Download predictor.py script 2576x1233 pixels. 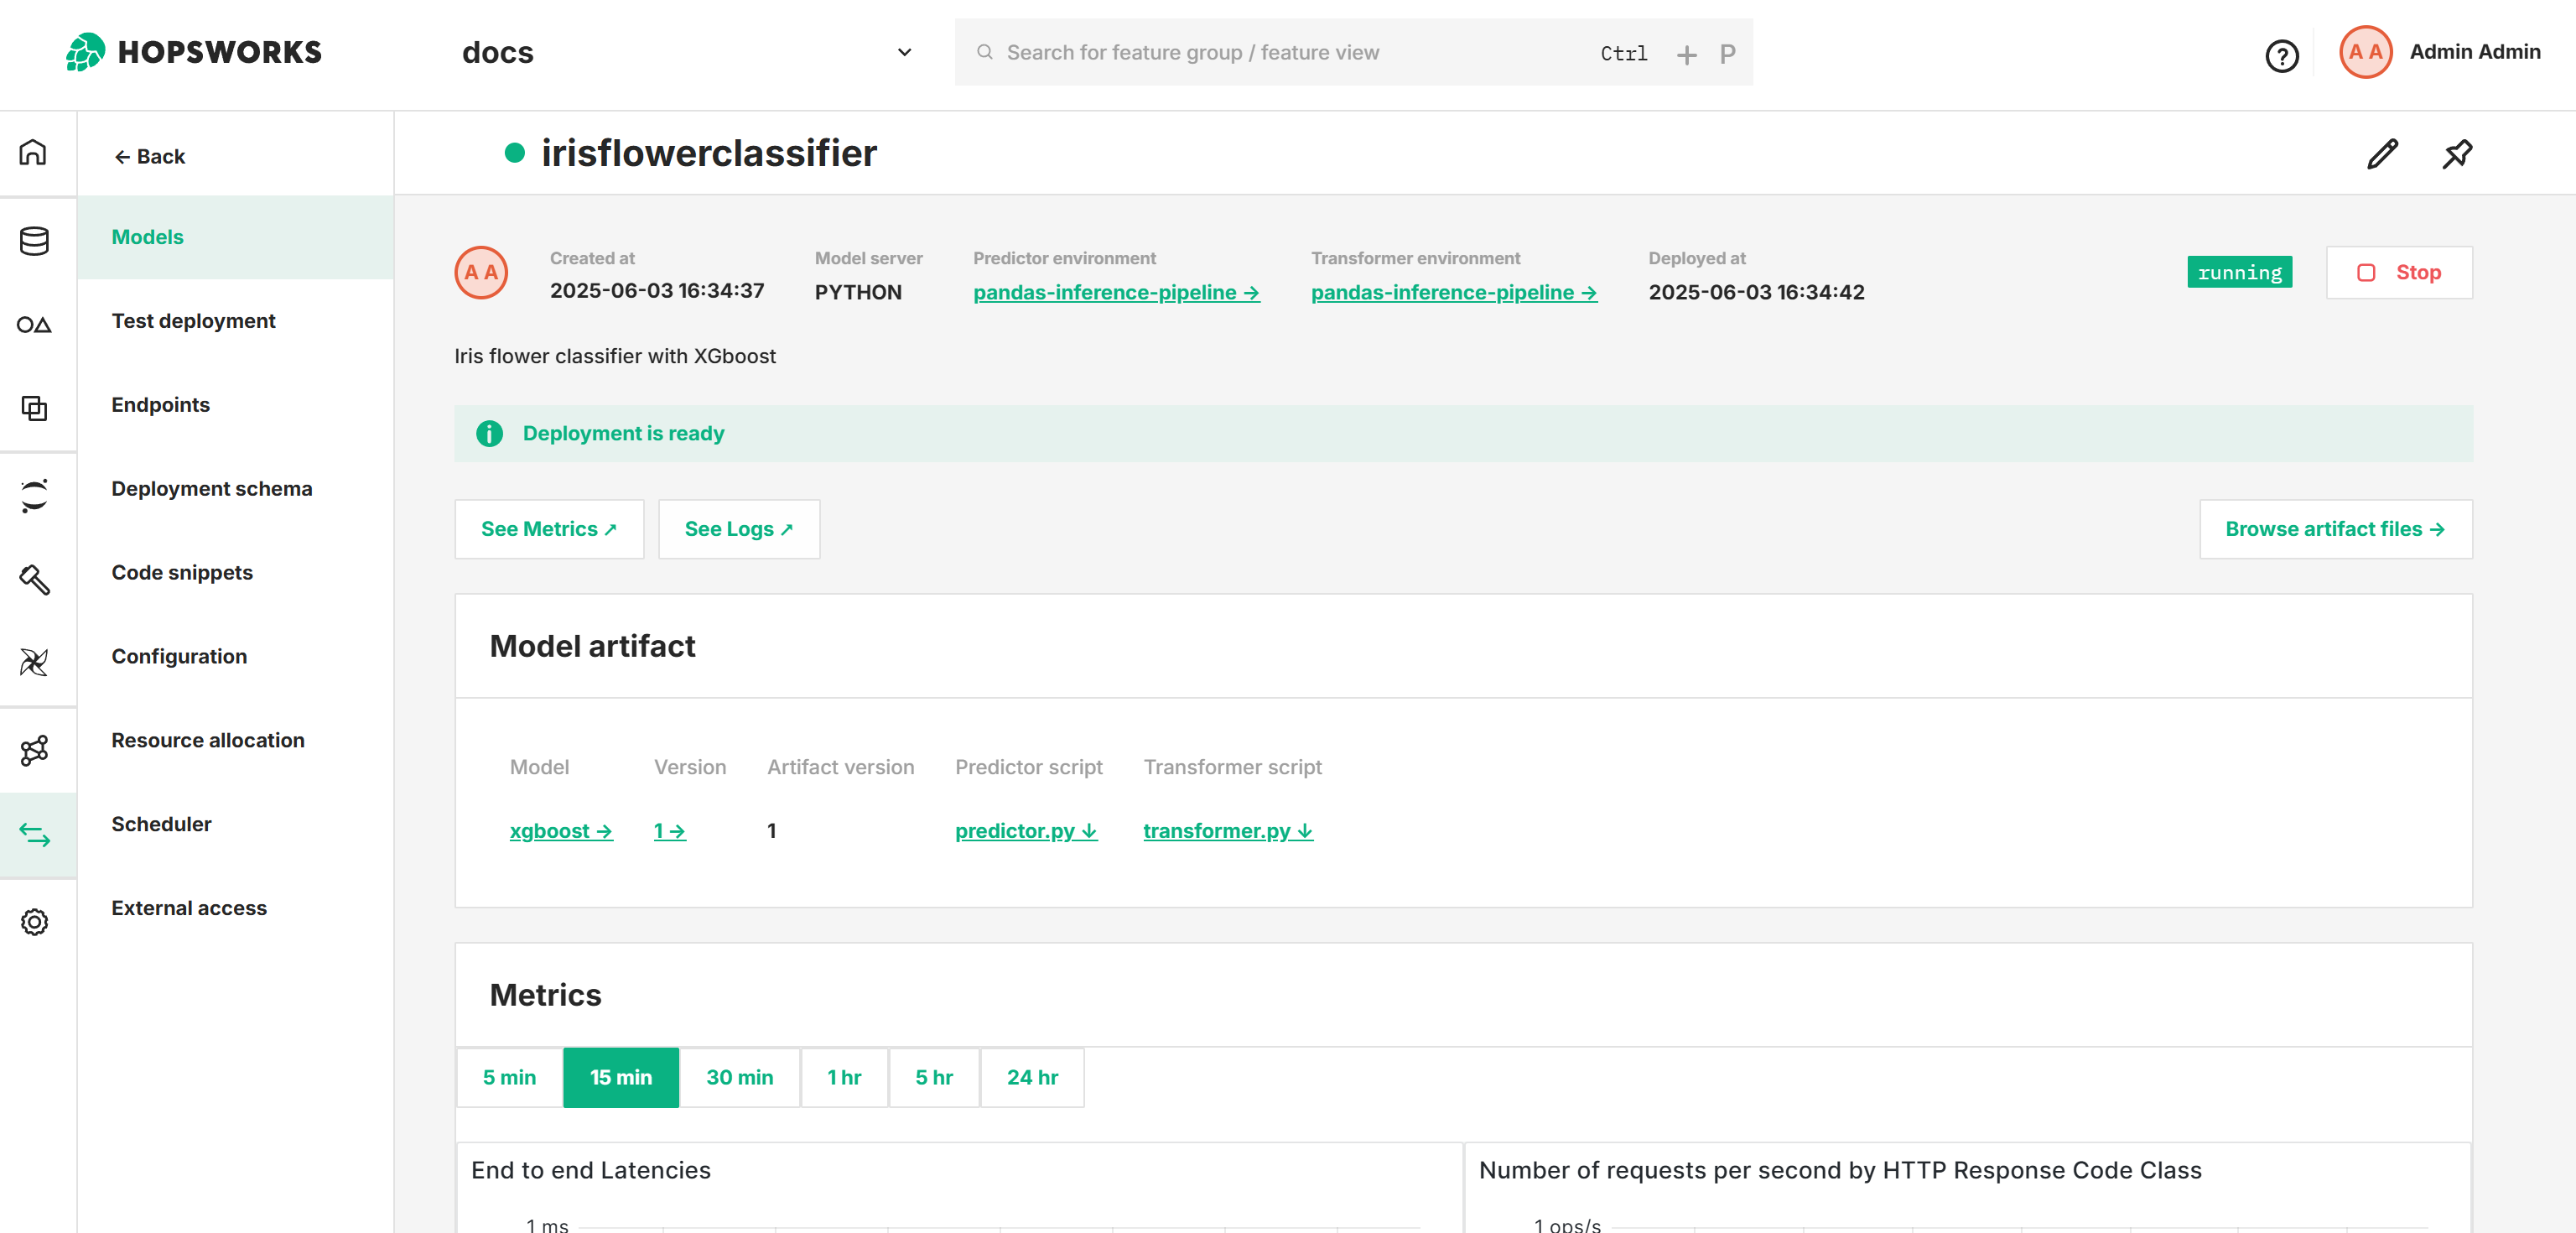pos(1025,831)
